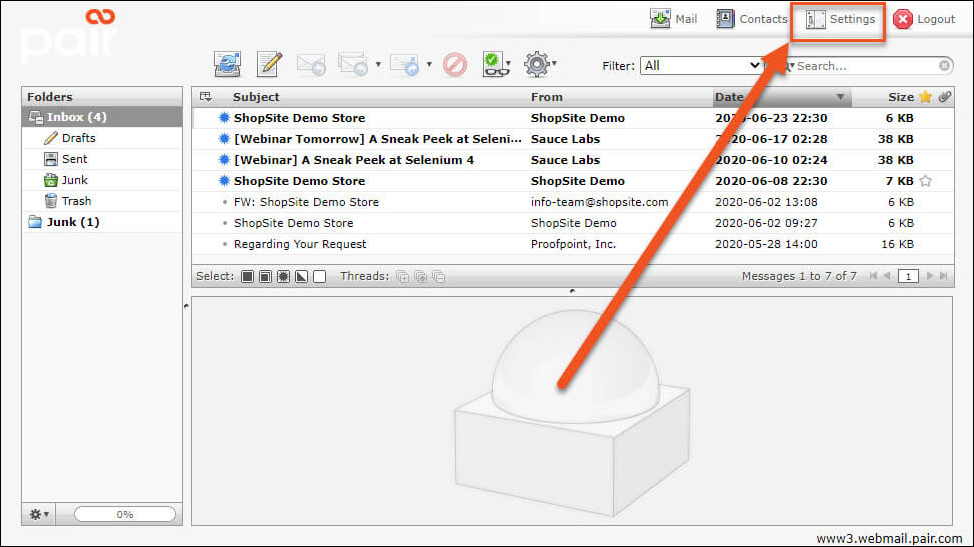
Task: Open the list columns options icon
Action: coord(206,97)
